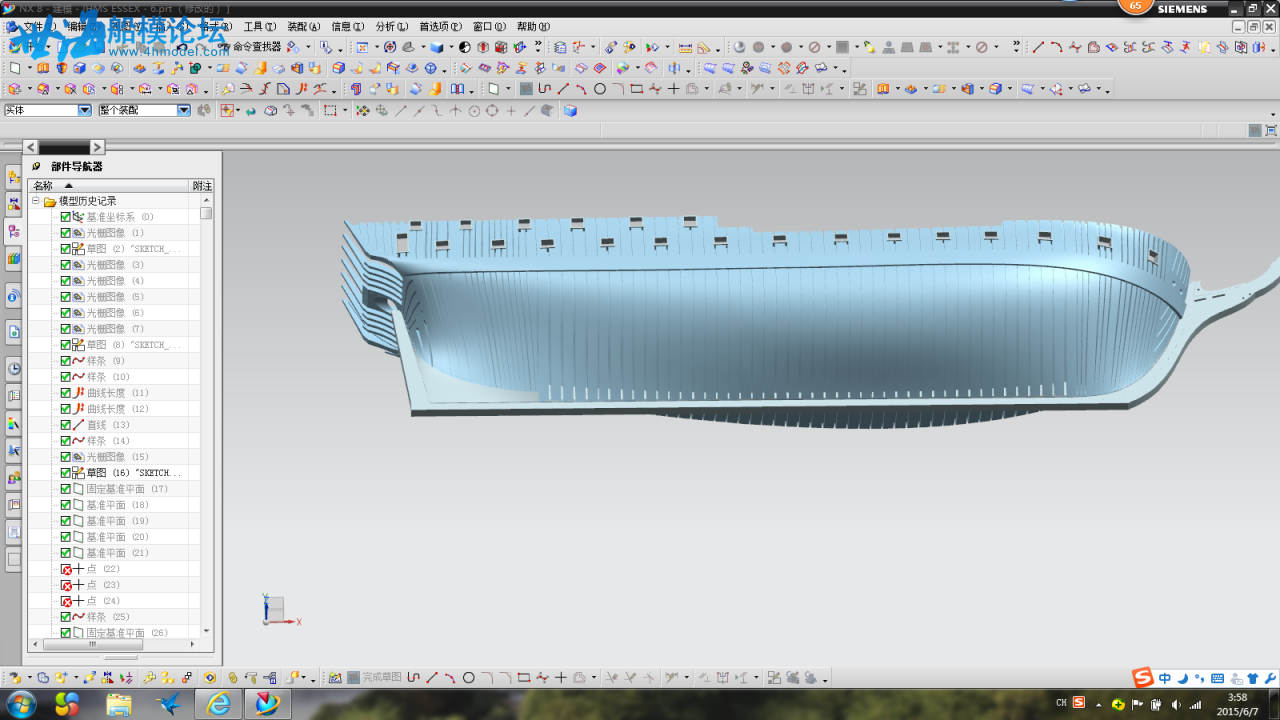Select 草图 (16) SKETCH tree entry

point(133,473)
